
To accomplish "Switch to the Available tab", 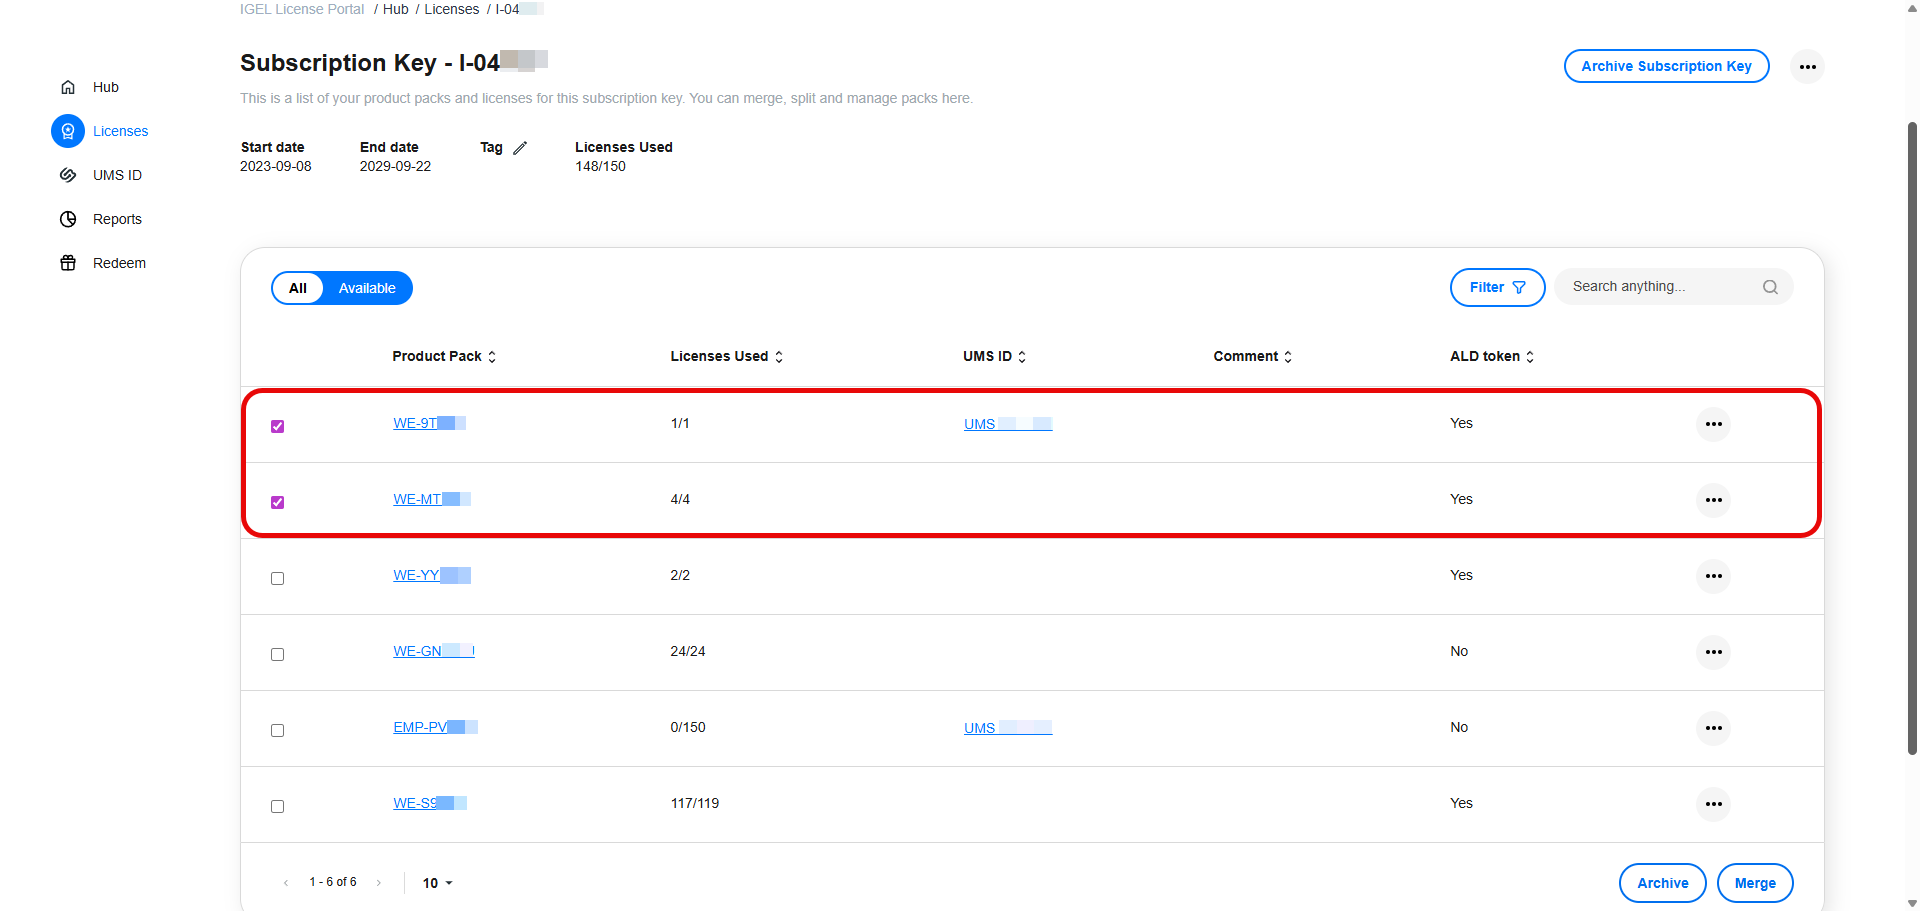I will click(x=366, y=288).
